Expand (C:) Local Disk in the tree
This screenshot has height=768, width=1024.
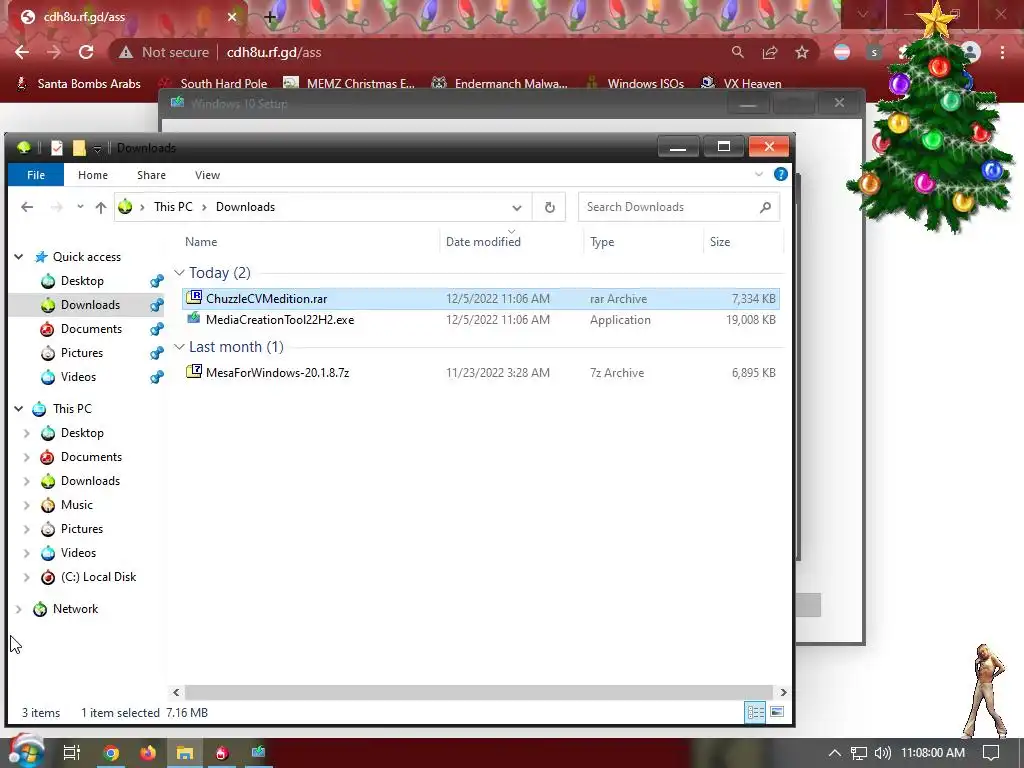27,577
